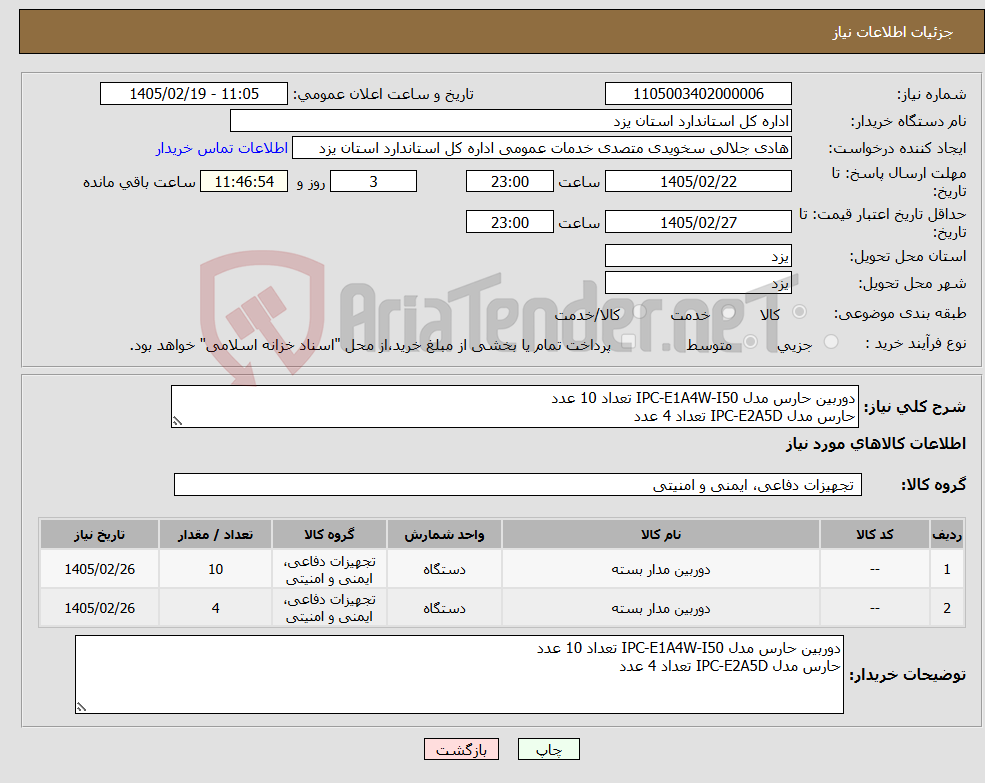The height and width of the screenshot is (783, 985).
Task: Click the delivery city field یزد
Action: pyautogui.click(x=698, y=283)
